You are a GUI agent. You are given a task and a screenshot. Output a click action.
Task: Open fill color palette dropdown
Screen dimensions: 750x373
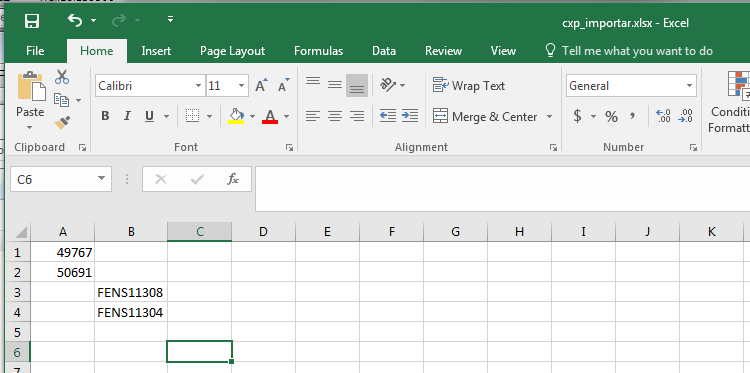252,116
